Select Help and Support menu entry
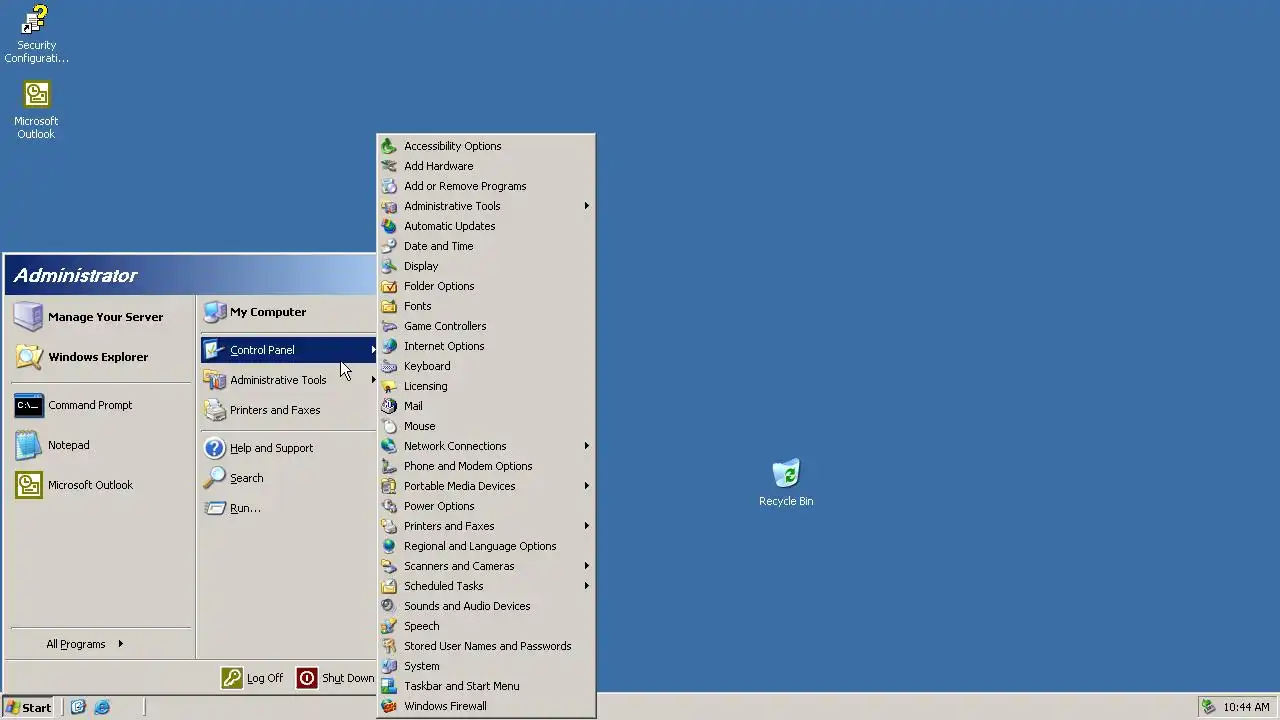The height and width of the screenshot is (720, 1280). [288, 448]
